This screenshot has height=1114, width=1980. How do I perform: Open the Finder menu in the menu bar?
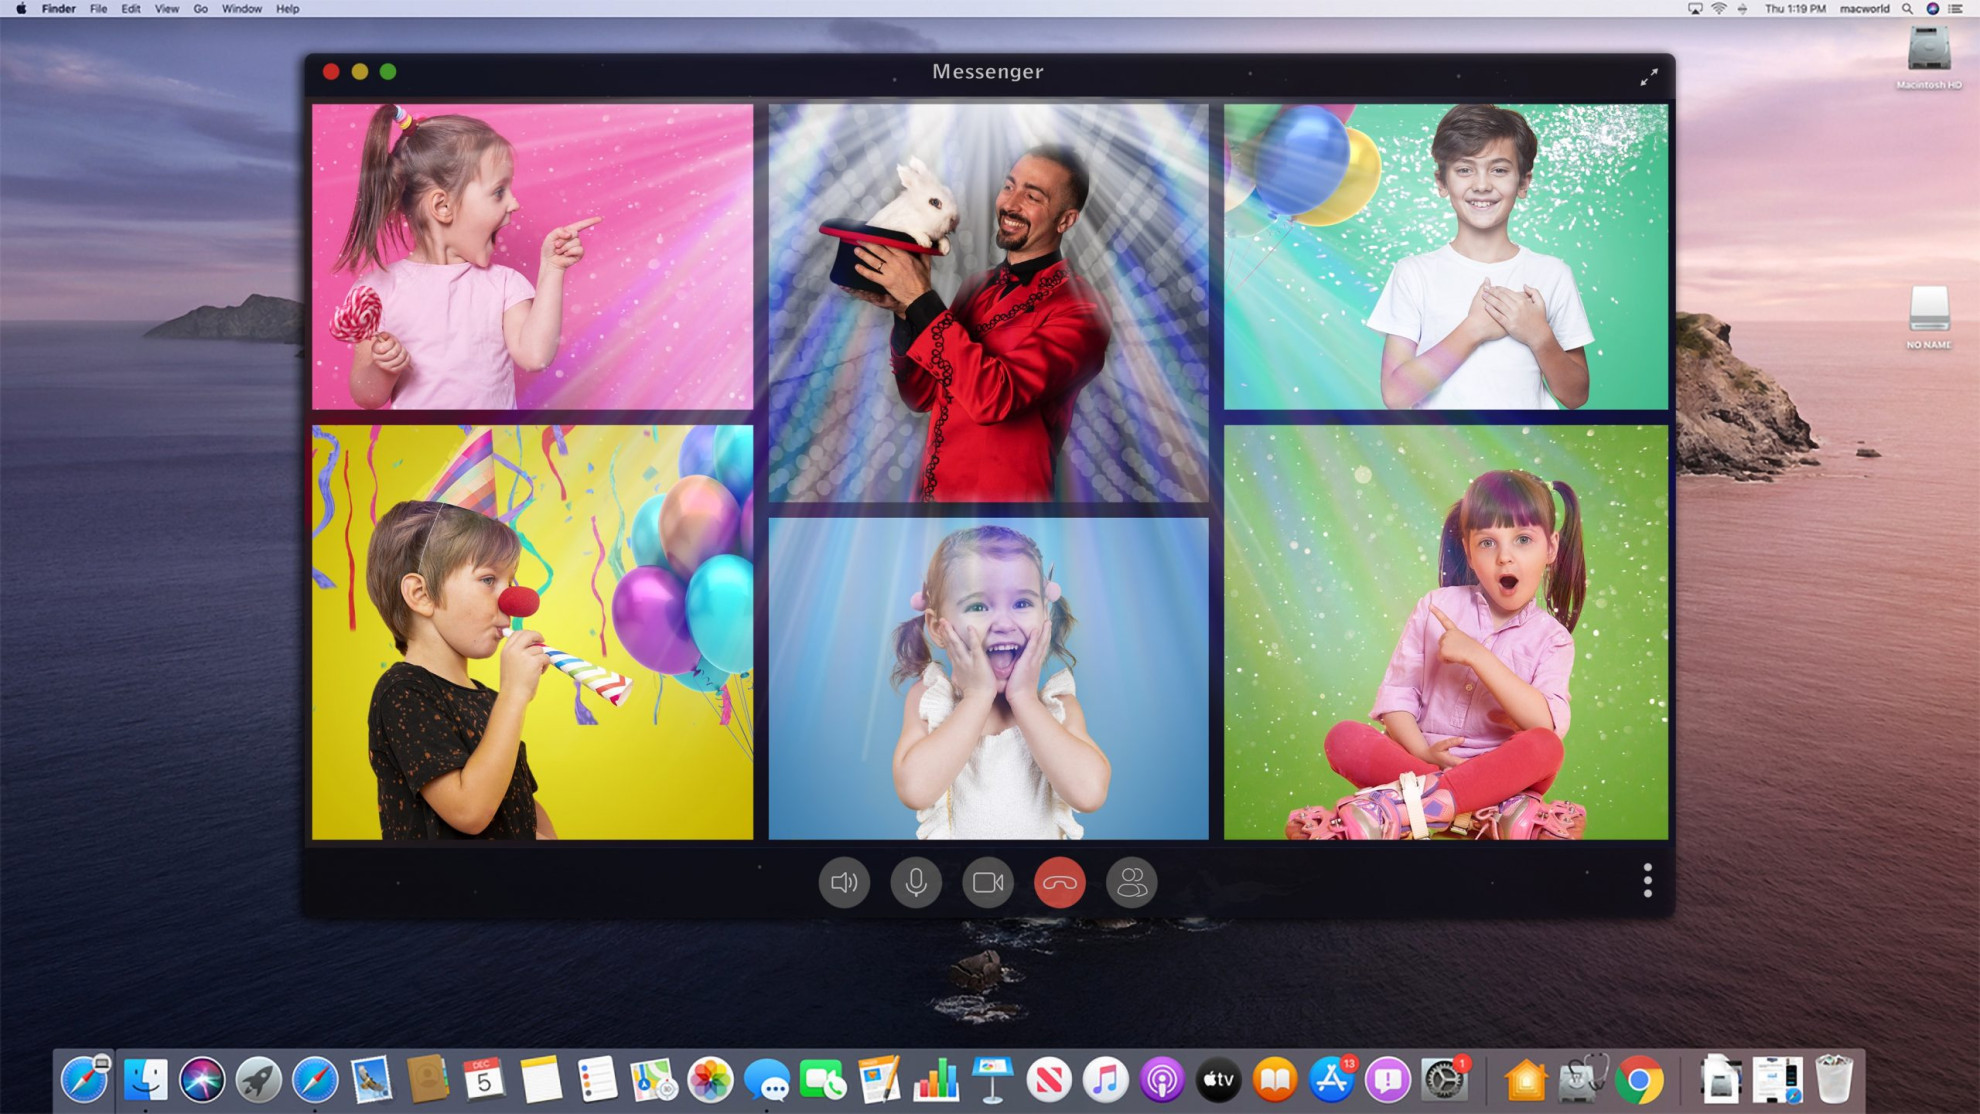click(x=59, y=9)
